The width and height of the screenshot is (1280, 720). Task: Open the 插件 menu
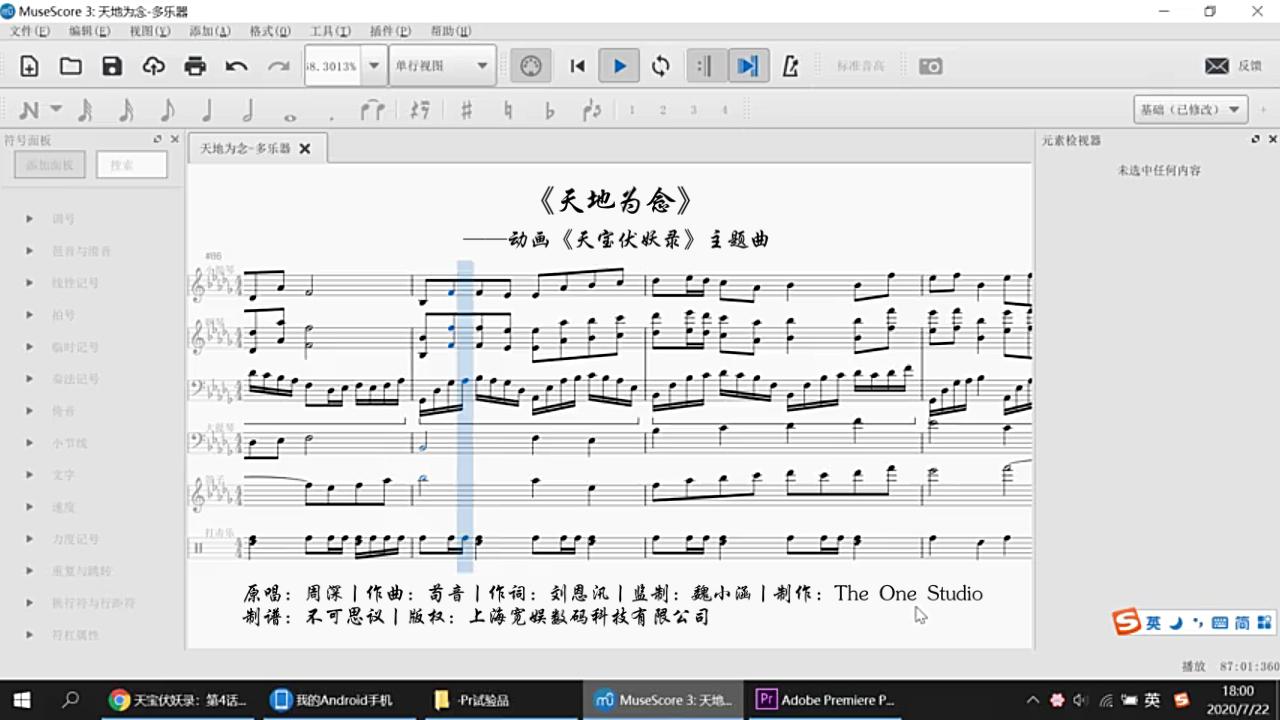click(390, 31)
